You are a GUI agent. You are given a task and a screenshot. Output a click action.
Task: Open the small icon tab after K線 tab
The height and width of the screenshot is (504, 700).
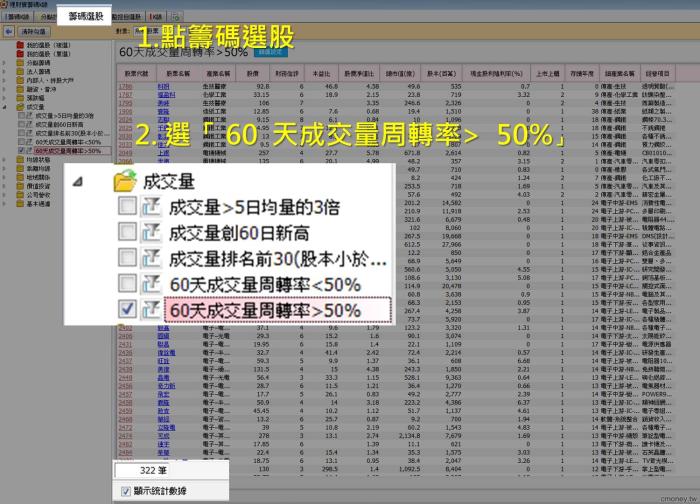[x=176, y=17]
